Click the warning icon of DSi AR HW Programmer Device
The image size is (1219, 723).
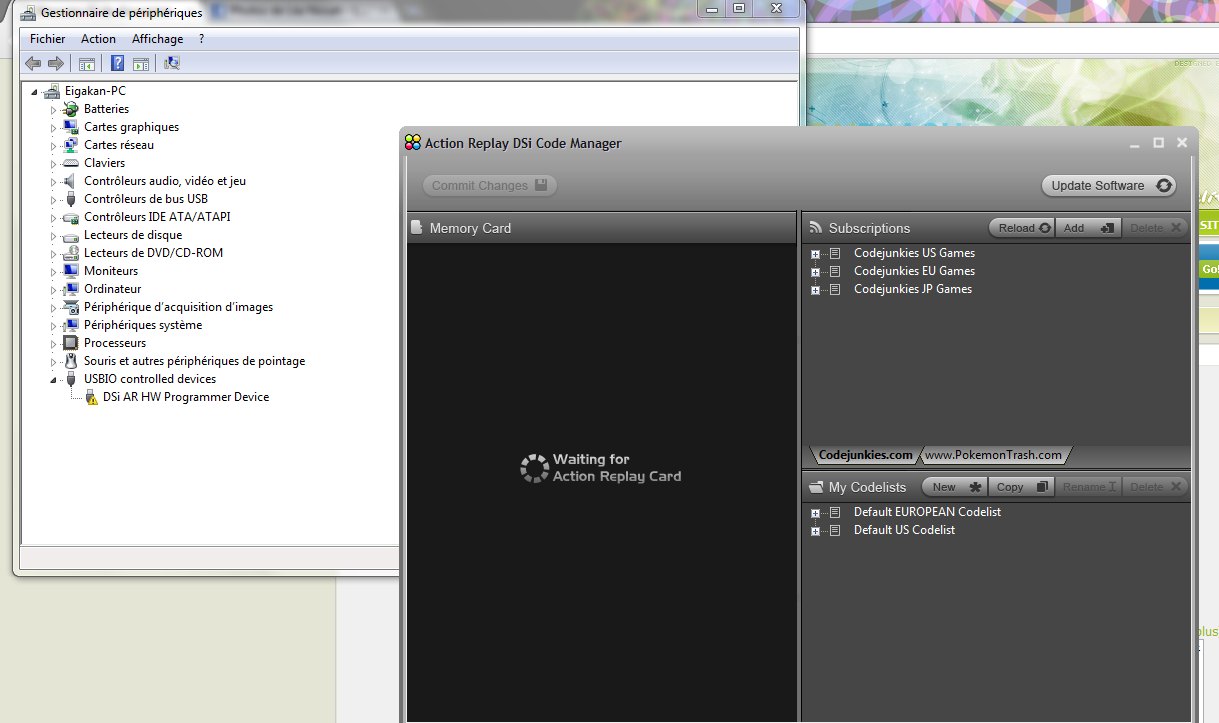[x=90, y=397]
